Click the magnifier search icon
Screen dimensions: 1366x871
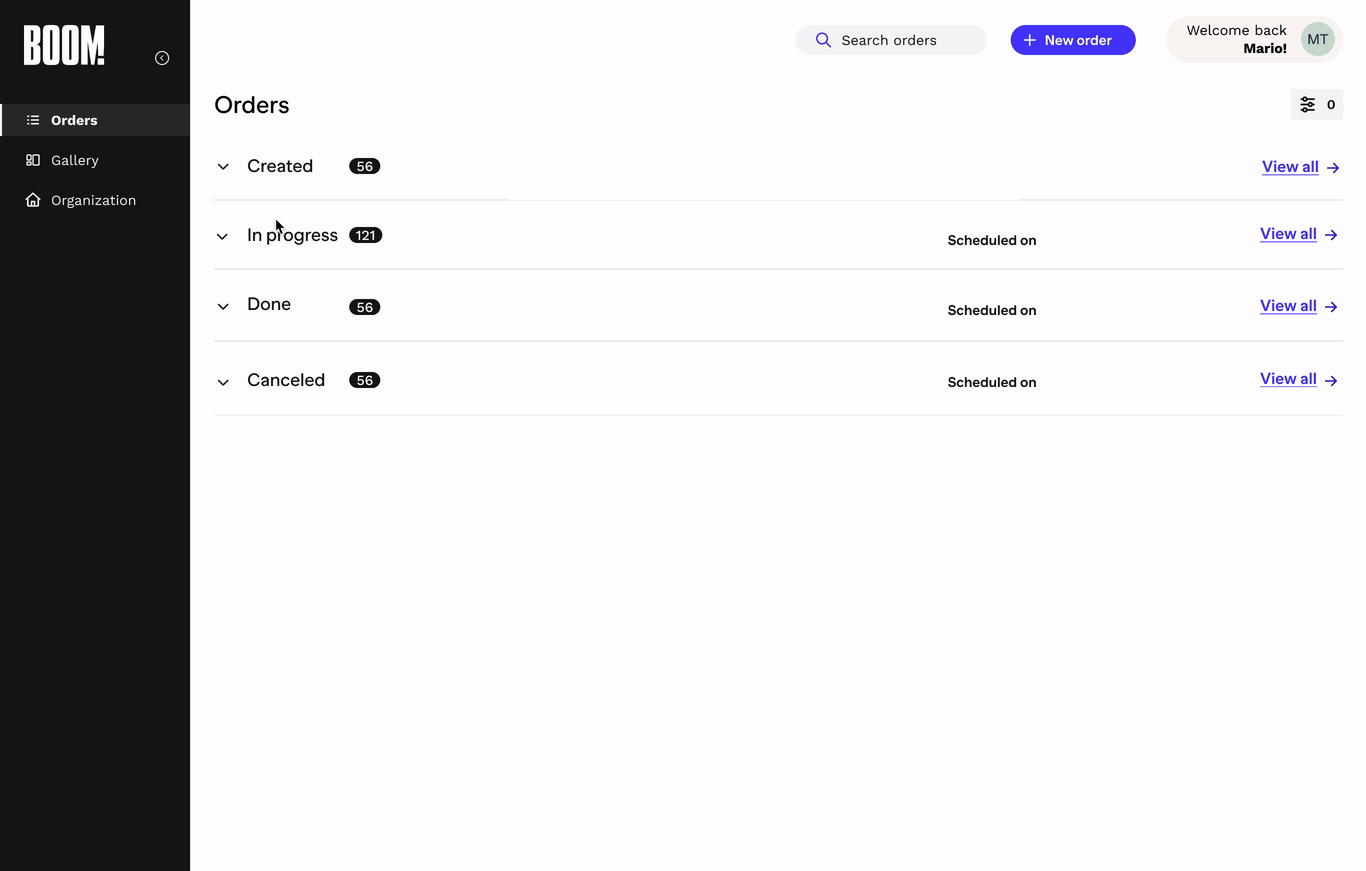(x=823, y=40)
